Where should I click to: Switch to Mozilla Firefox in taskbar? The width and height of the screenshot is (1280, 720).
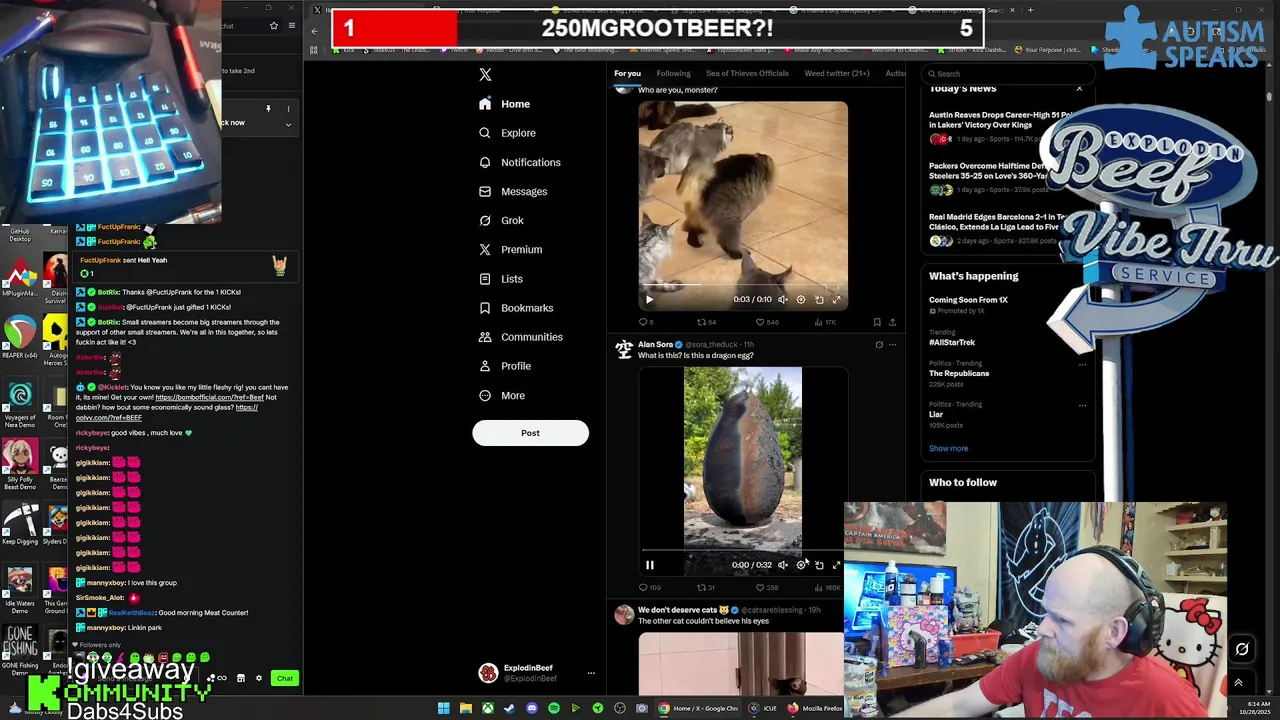coord(815,708)
